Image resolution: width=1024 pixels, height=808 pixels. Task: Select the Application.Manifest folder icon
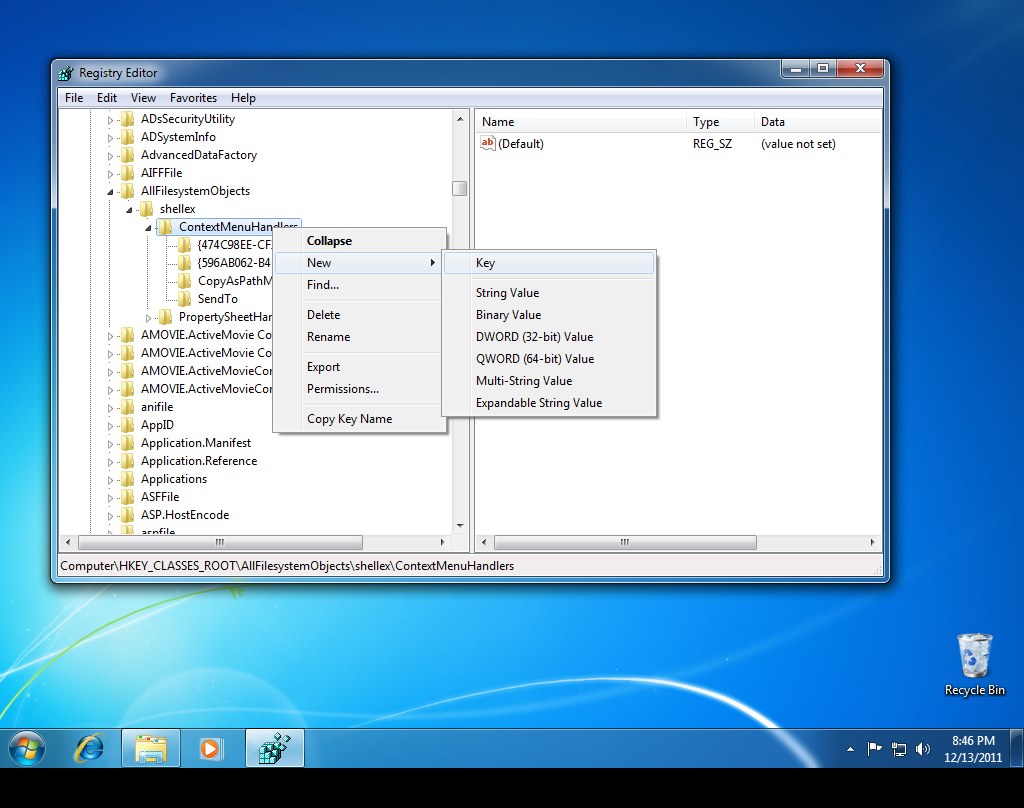(128, 443)
